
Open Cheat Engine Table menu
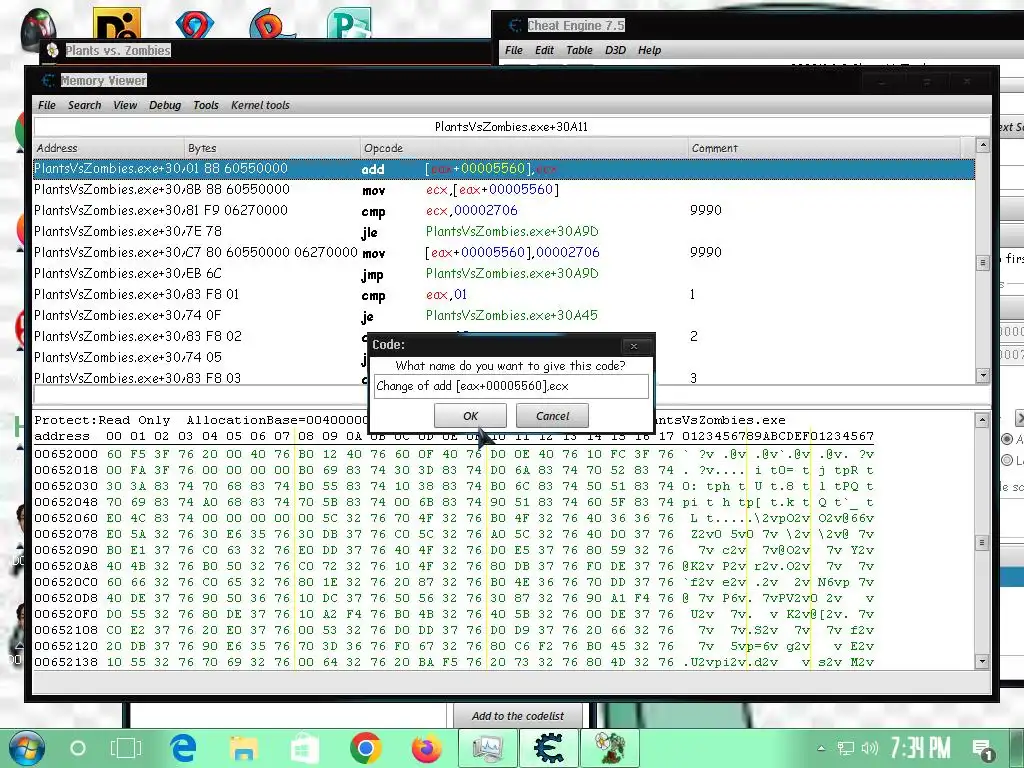tap(579, 50)
